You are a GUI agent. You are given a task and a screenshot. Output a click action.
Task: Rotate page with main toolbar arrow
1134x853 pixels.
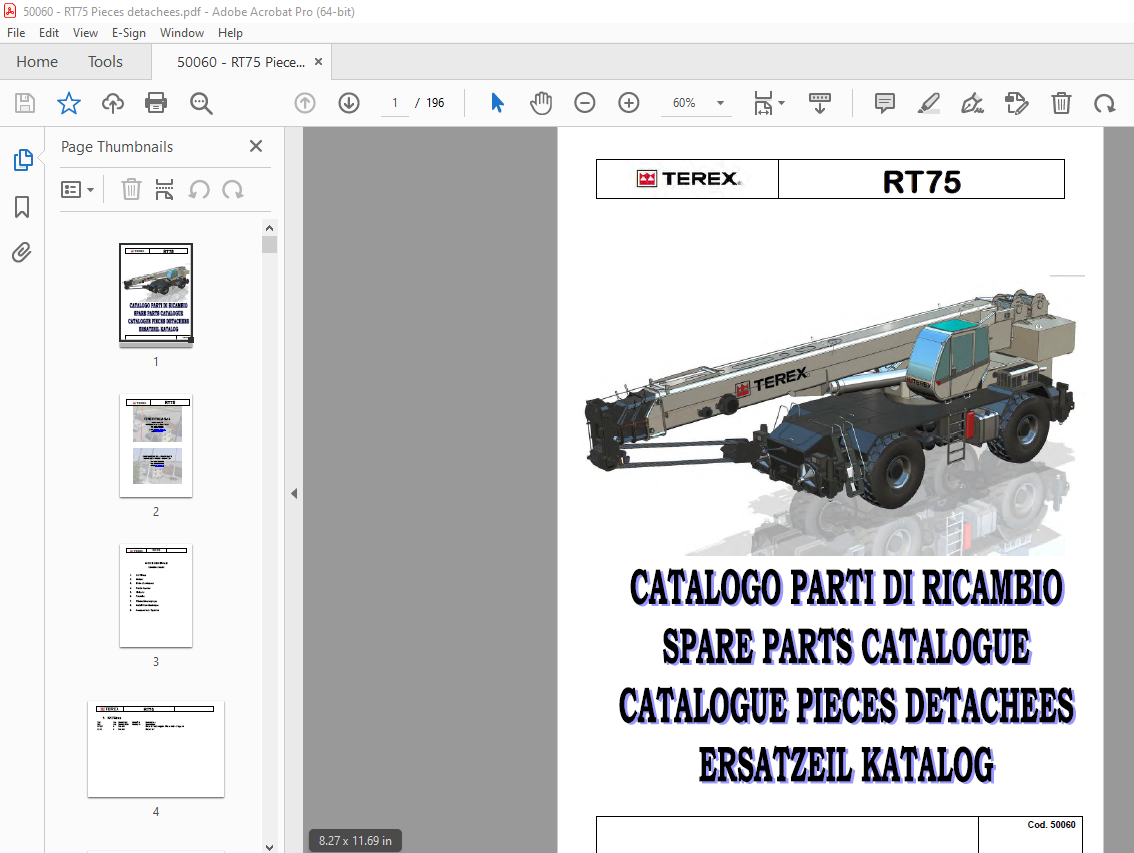tap(1104, 103)
